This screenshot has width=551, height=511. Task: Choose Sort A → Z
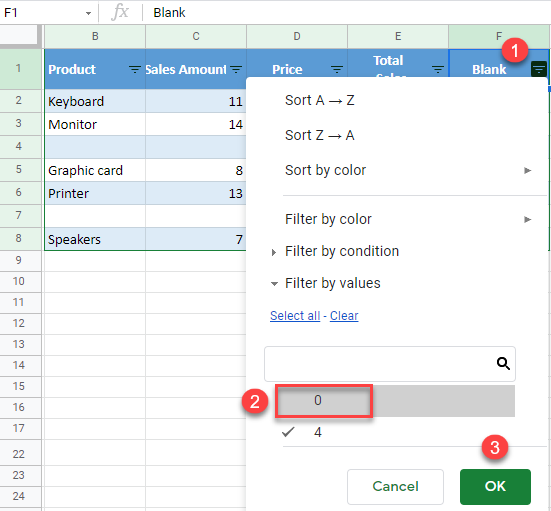point(319,101)
